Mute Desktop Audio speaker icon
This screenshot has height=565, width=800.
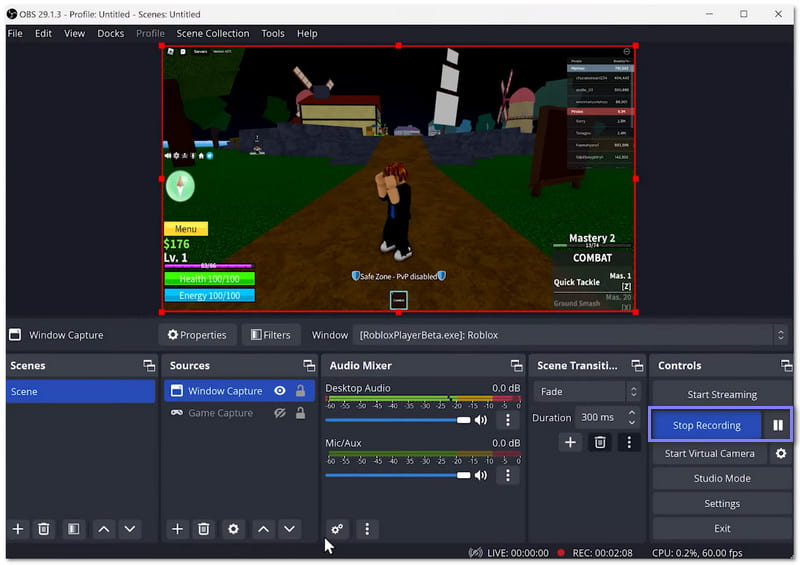point(481,420)
